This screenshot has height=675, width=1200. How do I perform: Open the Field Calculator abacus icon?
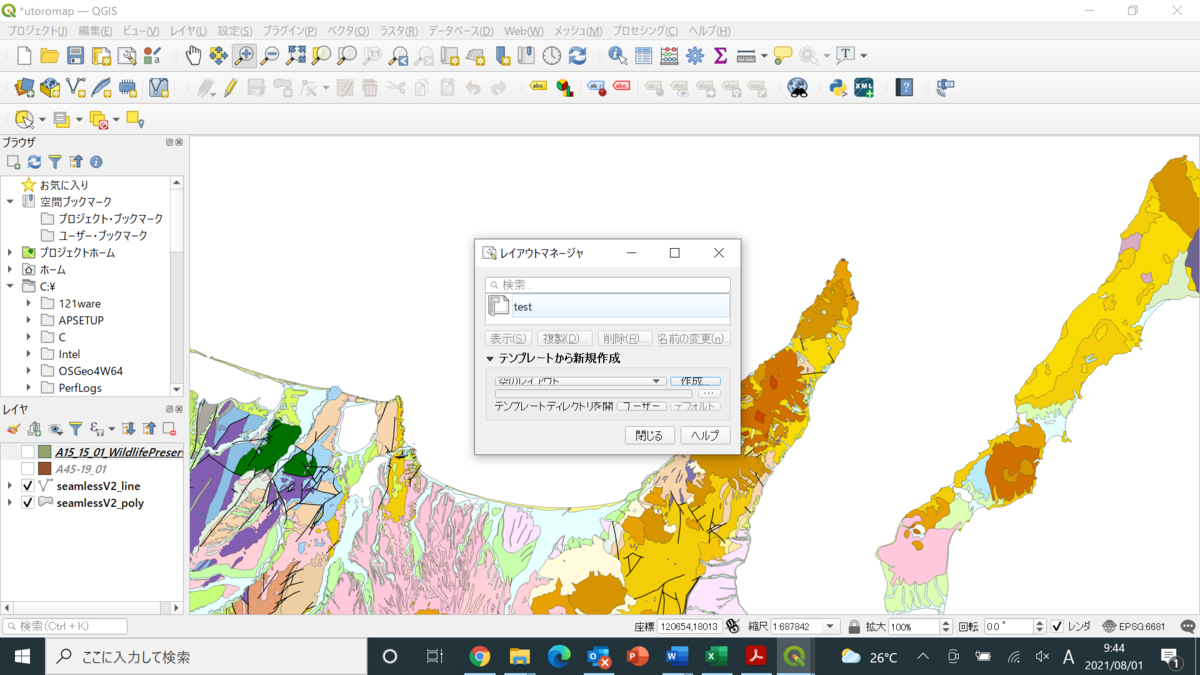click(x=669, y=56)
